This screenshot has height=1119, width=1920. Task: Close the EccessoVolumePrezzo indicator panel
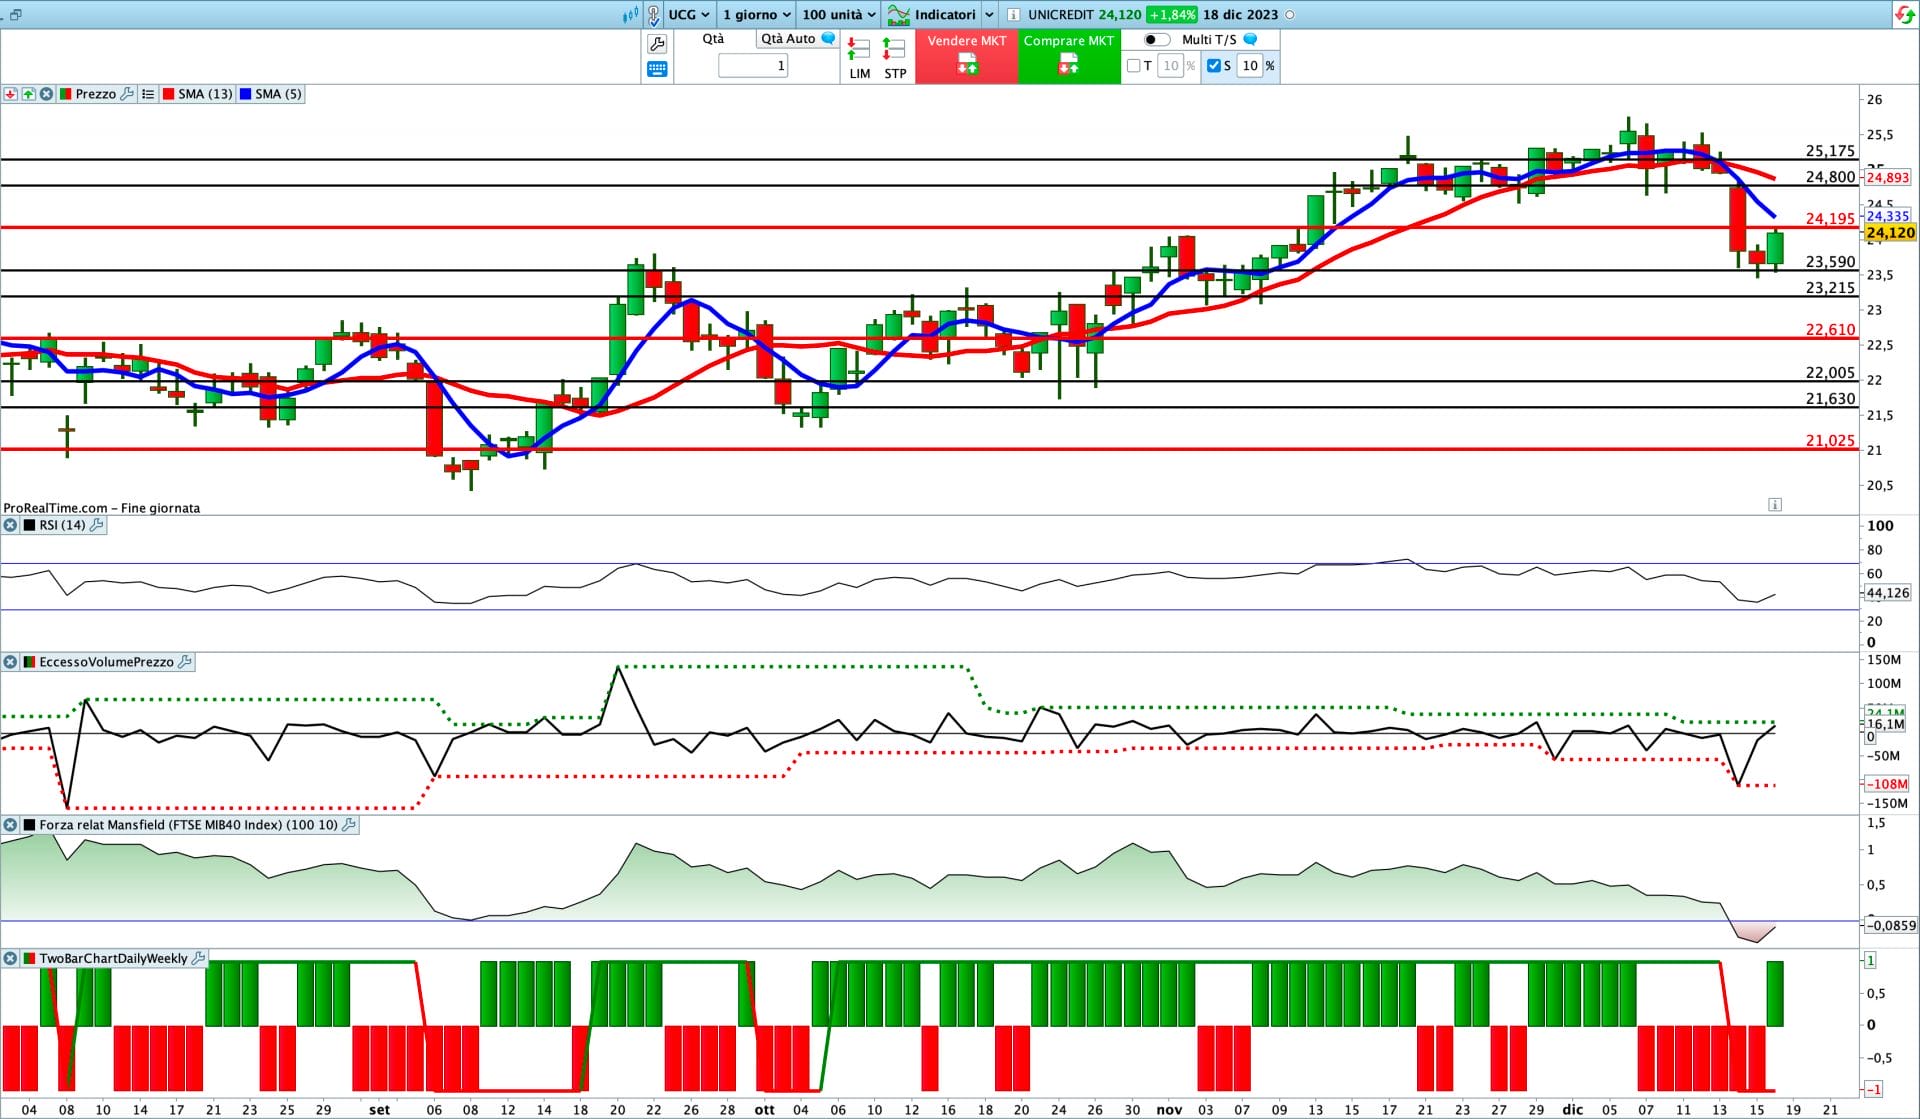(x=10, y=662)
